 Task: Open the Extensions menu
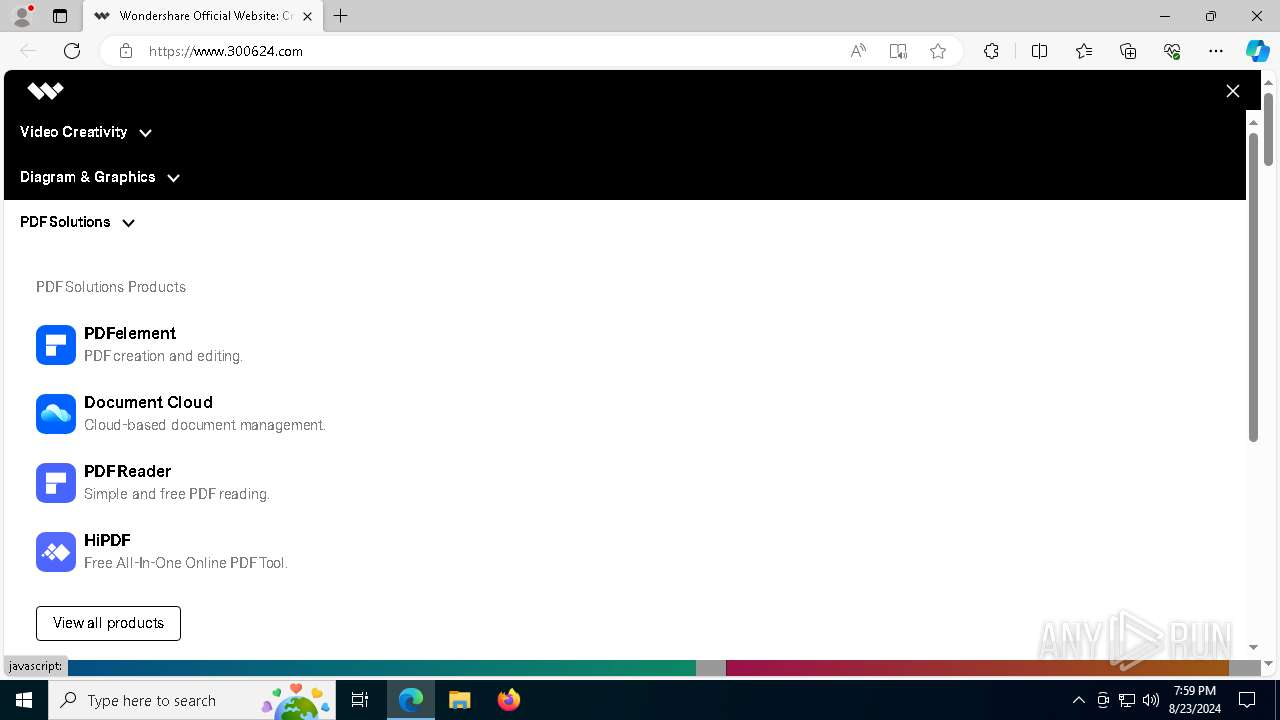991,51
